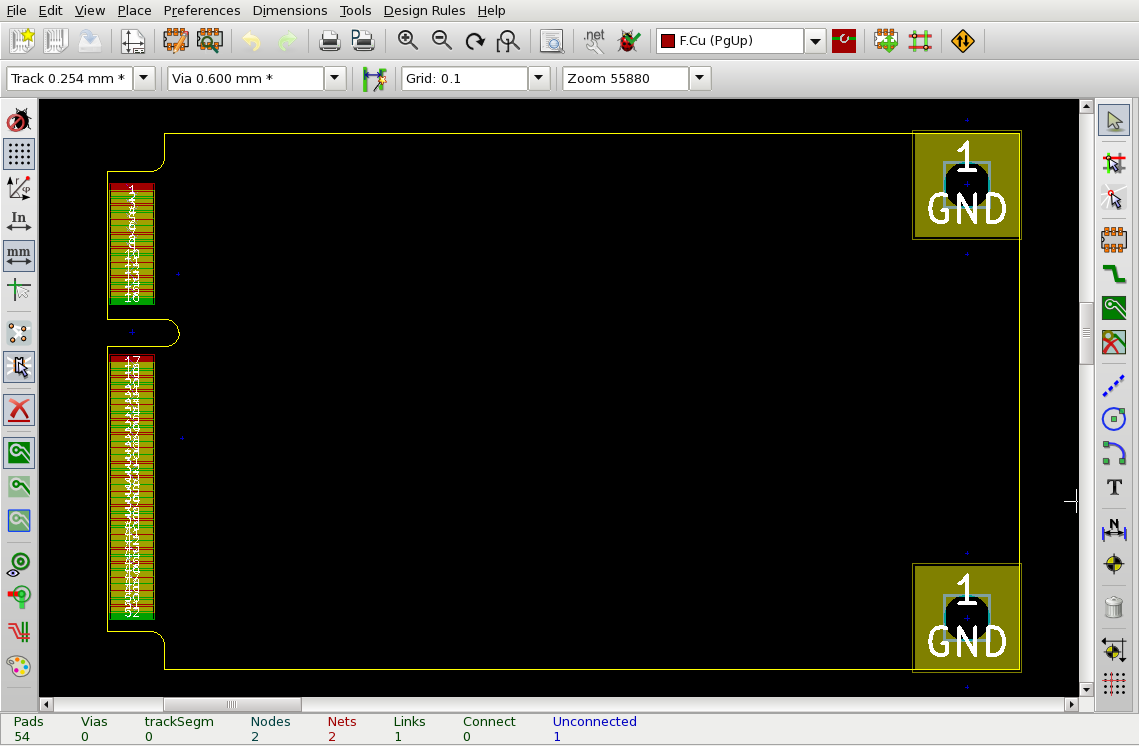Click the Print board button
This screenshot has width=1139, height=746.
pos(330,41)
